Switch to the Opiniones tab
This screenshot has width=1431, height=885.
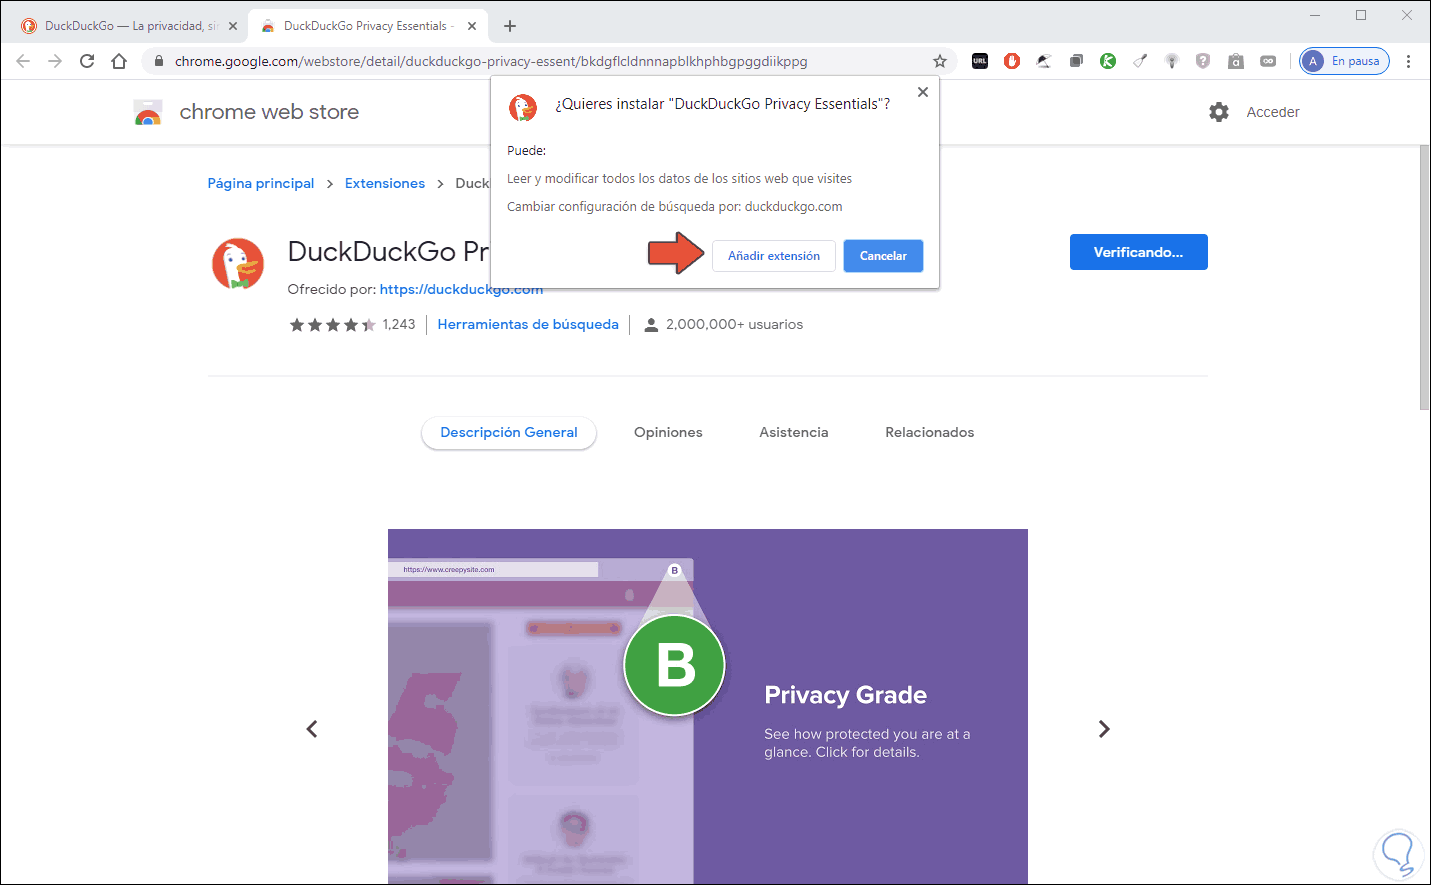click(x=668, y=432)
